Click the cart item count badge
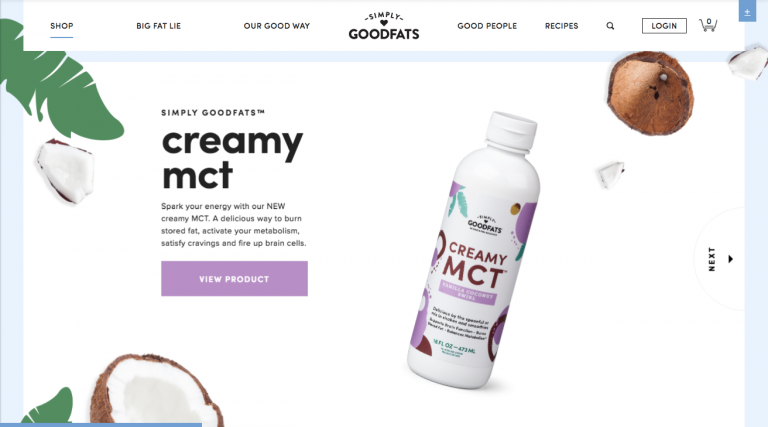The width and height of the screenshot is (768, 427). pos(709,21)
